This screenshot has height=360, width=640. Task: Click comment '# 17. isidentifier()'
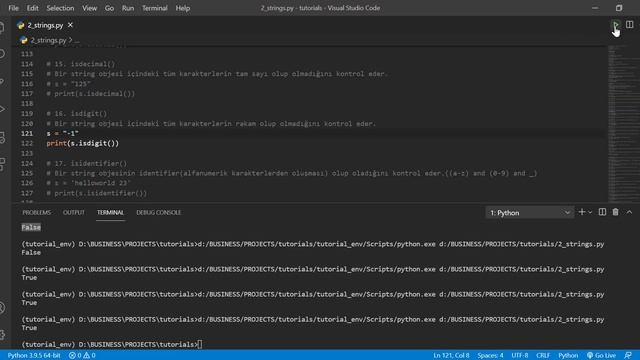click(87, 163)
